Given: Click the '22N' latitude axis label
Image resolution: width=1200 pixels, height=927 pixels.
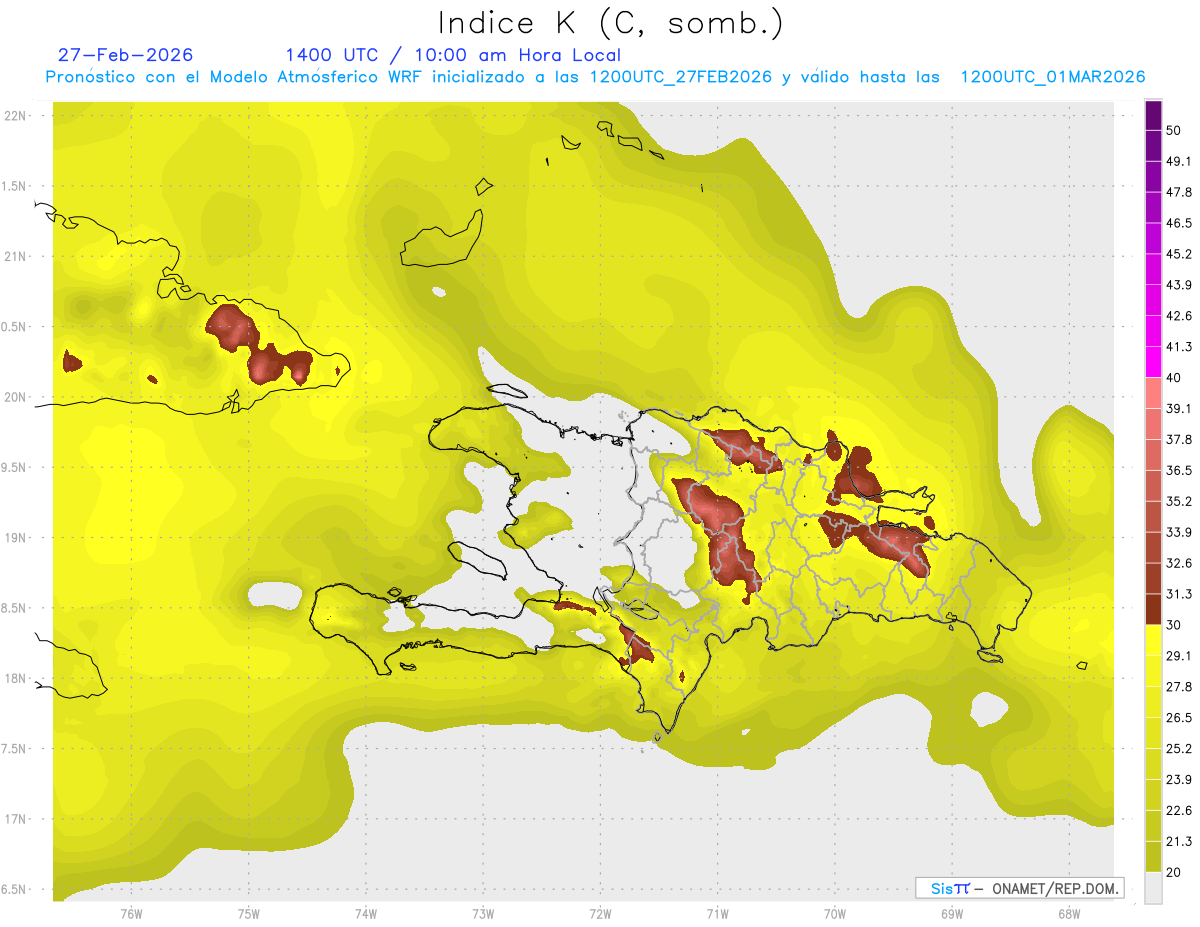Looking at the screenshot, I should (16, 115).
